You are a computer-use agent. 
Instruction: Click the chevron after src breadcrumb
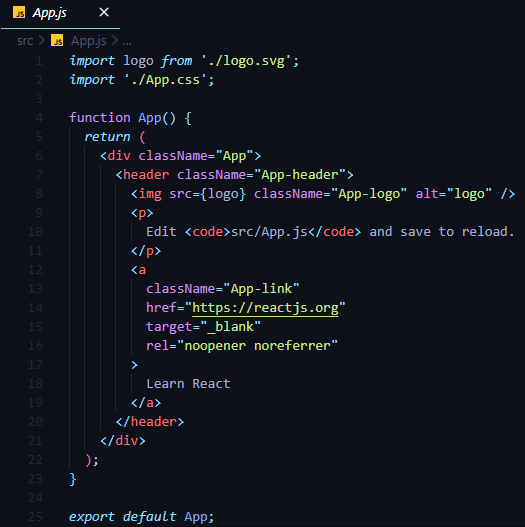pos(41,41)
